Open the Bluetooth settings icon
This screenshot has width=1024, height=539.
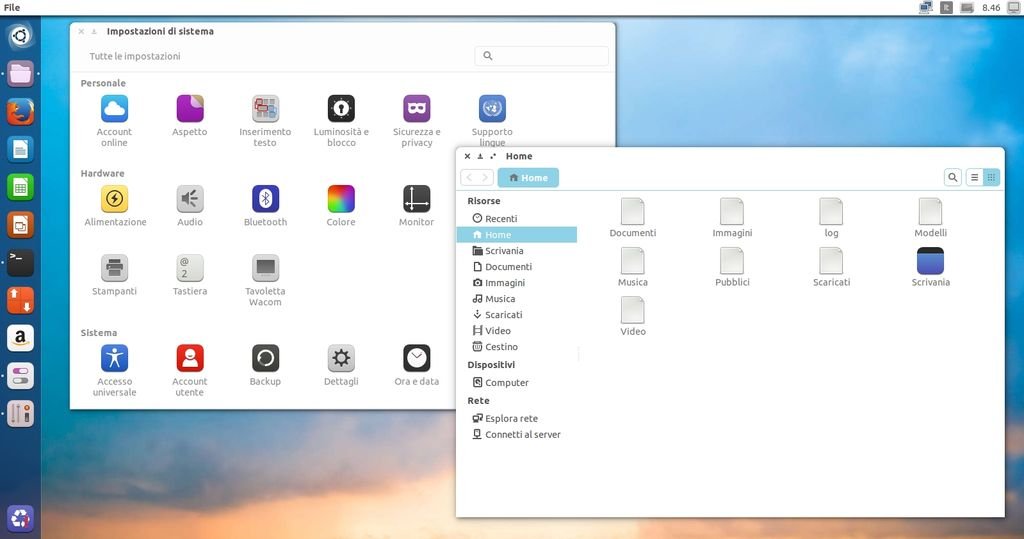click(x=265, y=199)
